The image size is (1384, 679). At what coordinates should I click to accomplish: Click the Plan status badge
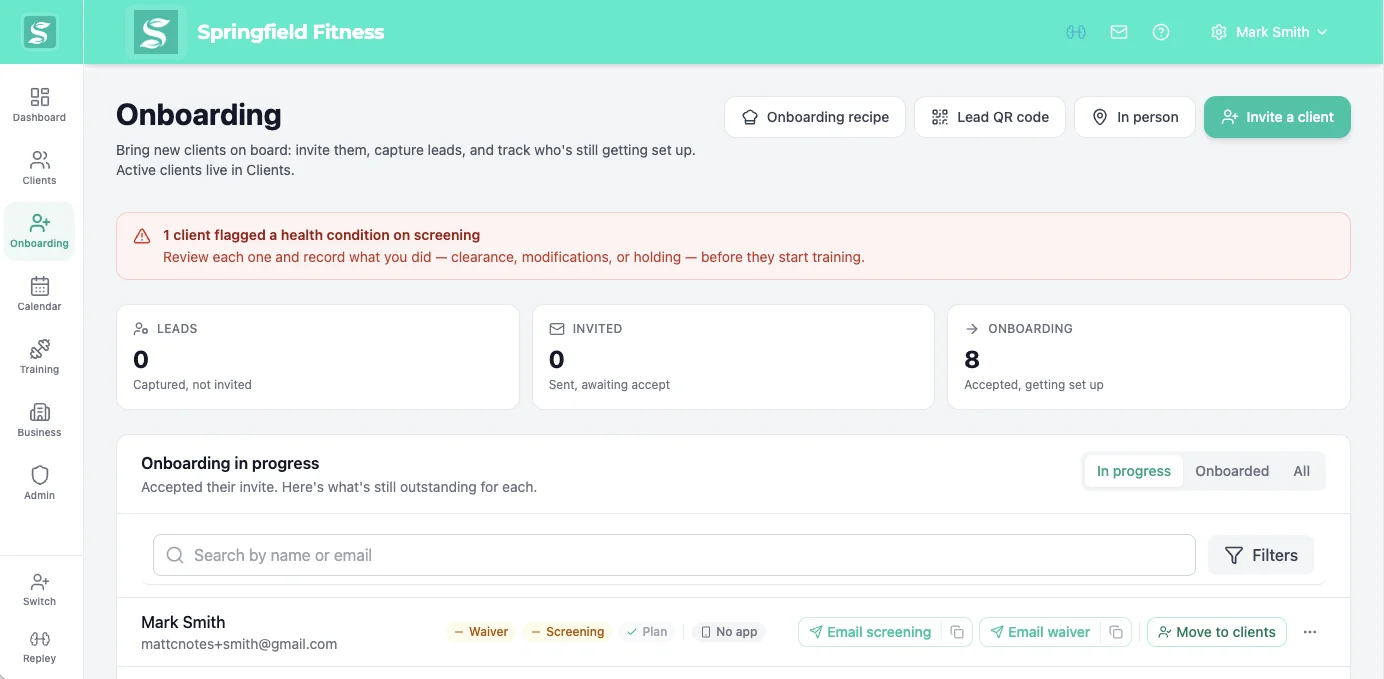click(647, 632)
